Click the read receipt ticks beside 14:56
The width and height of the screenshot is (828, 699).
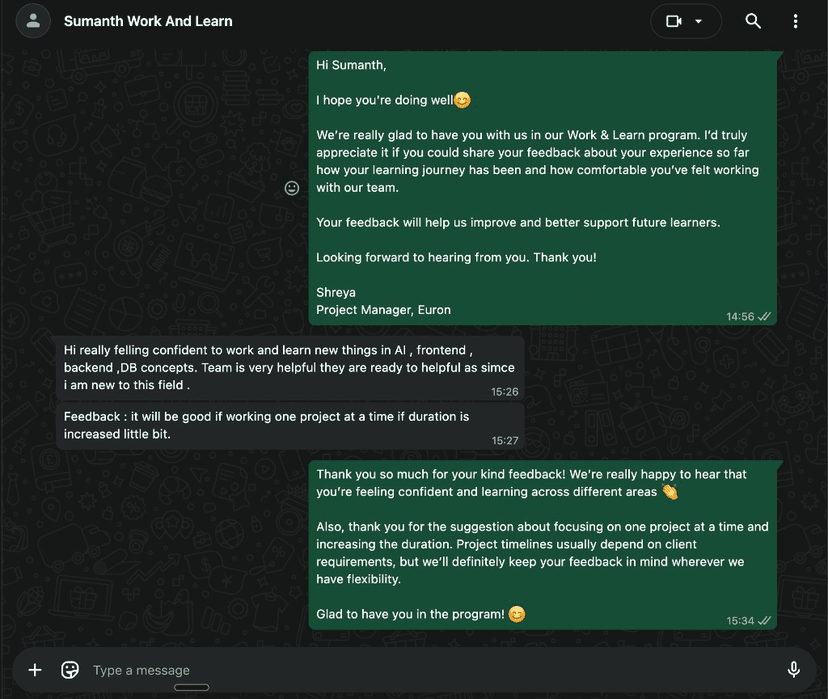[x=765, y=316]
